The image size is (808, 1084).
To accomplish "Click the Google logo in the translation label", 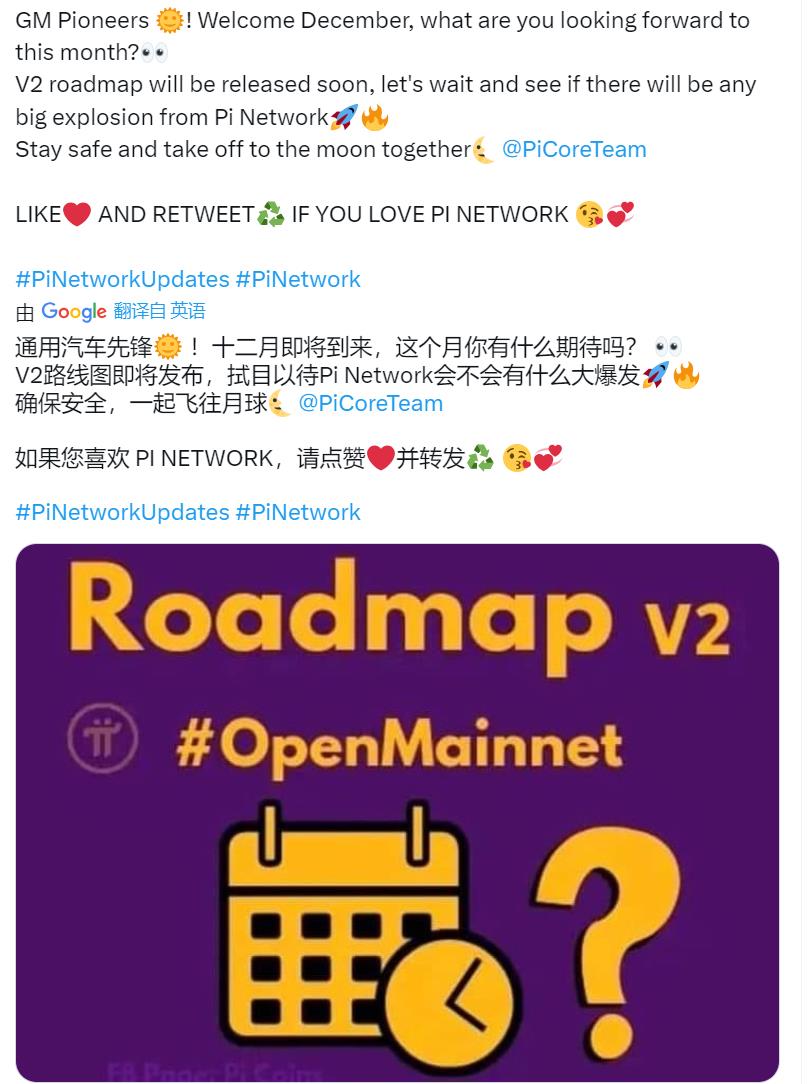I will pos(73,312).
